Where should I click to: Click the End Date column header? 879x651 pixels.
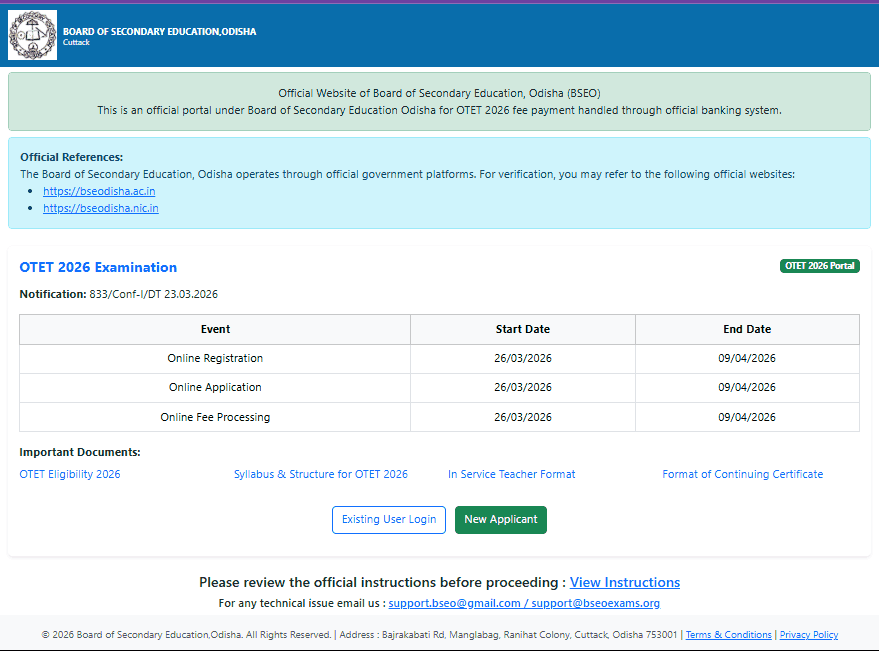coord(747,329)
